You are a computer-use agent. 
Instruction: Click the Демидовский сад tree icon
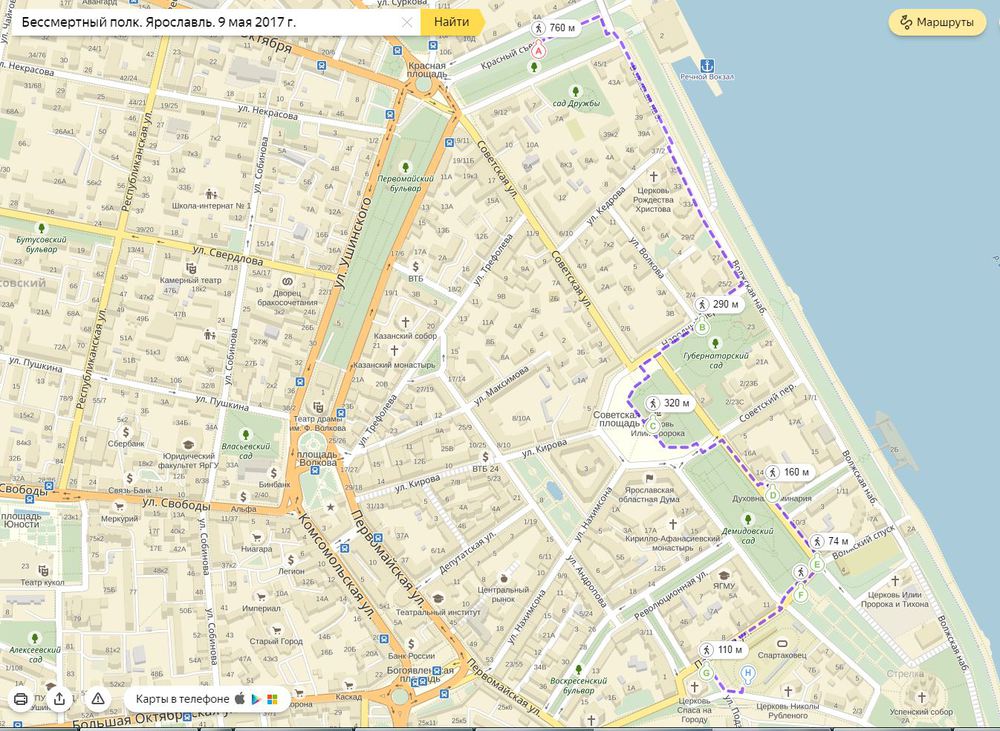coord(747,519)
